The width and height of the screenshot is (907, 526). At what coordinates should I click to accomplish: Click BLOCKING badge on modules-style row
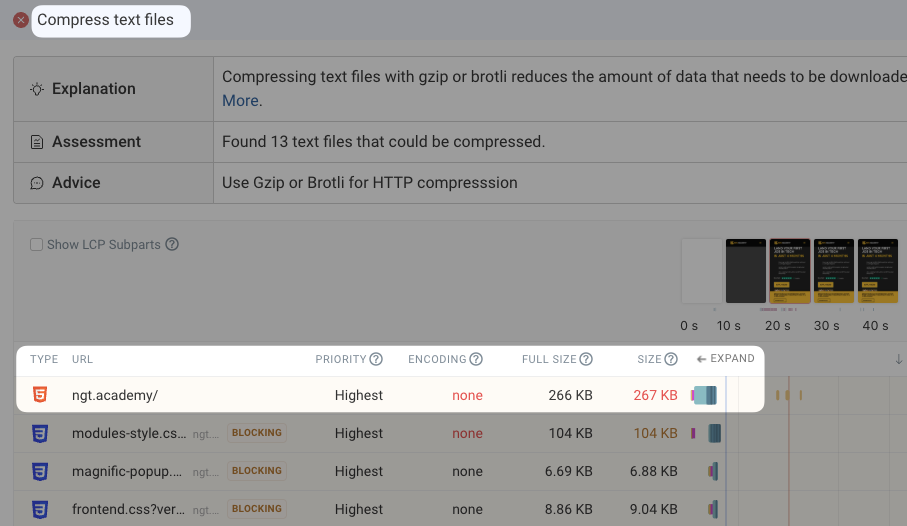pyautogui.click(x=257, y=433)
